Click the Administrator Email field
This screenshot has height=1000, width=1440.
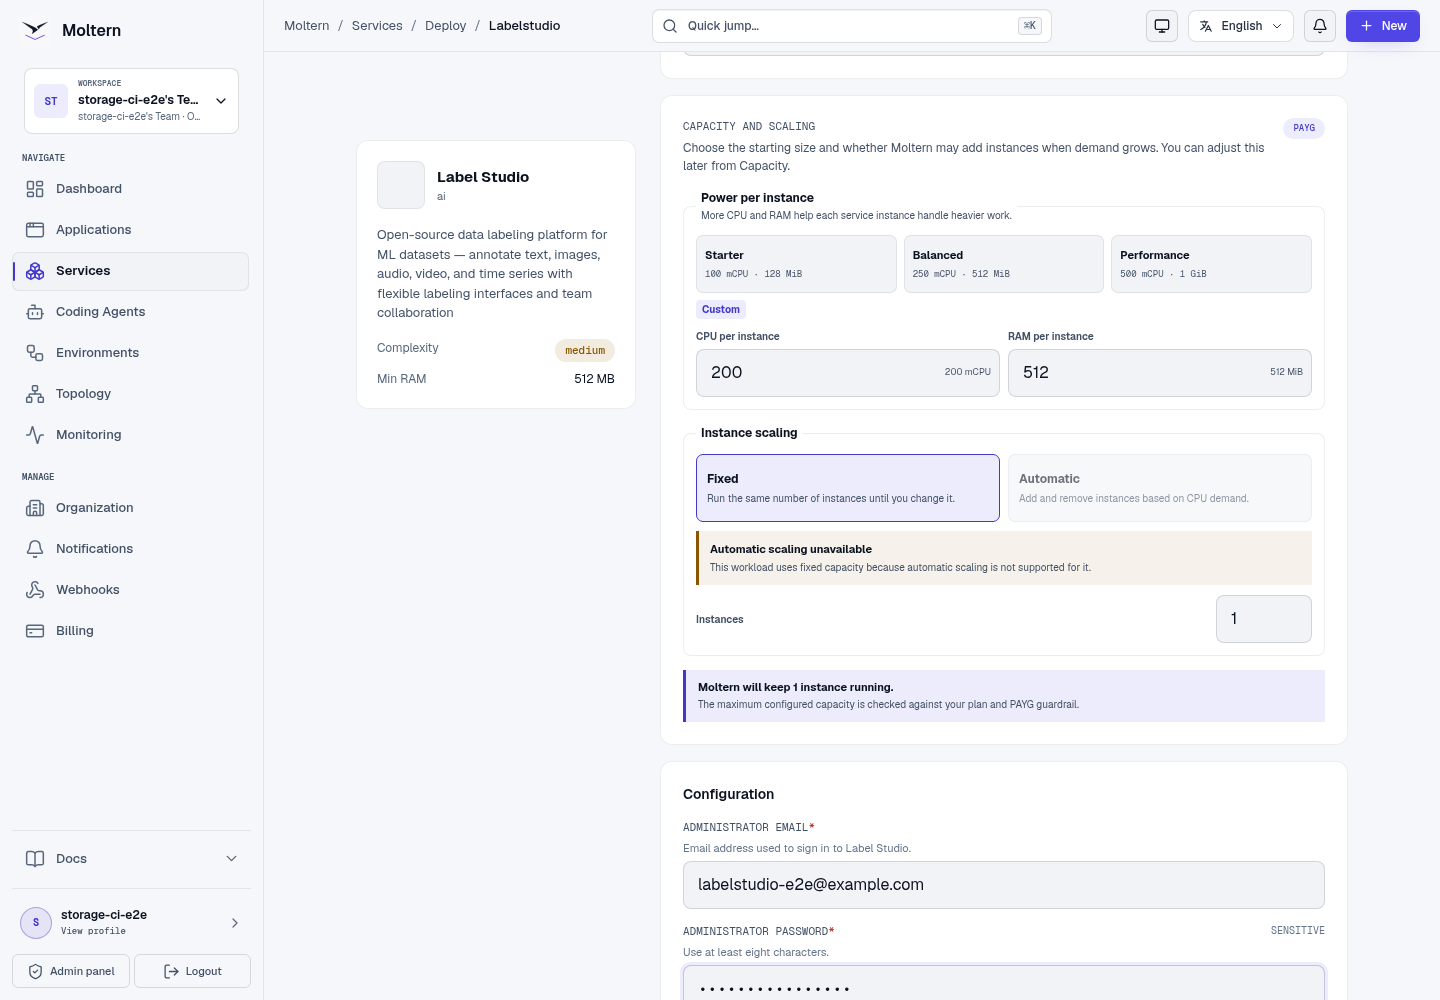[x=1004, y=885]
